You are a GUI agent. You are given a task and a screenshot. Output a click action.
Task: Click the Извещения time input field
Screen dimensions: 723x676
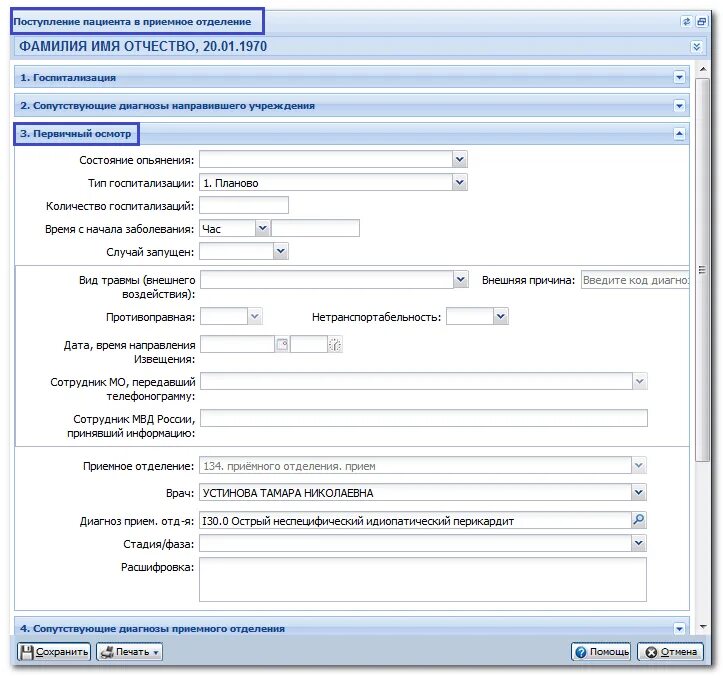click(309, 344)
